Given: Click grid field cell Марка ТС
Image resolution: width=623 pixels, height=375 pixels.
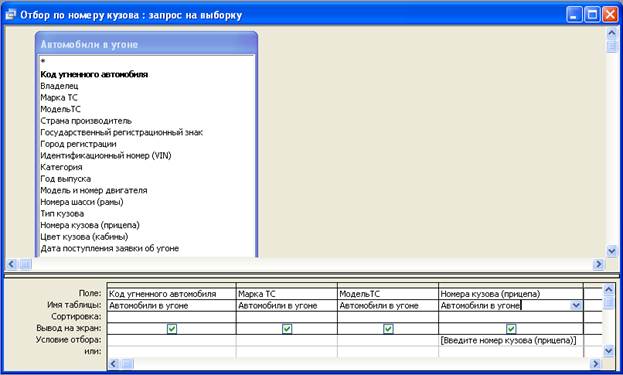Looking at the screenshot, I should pos(286,294).
